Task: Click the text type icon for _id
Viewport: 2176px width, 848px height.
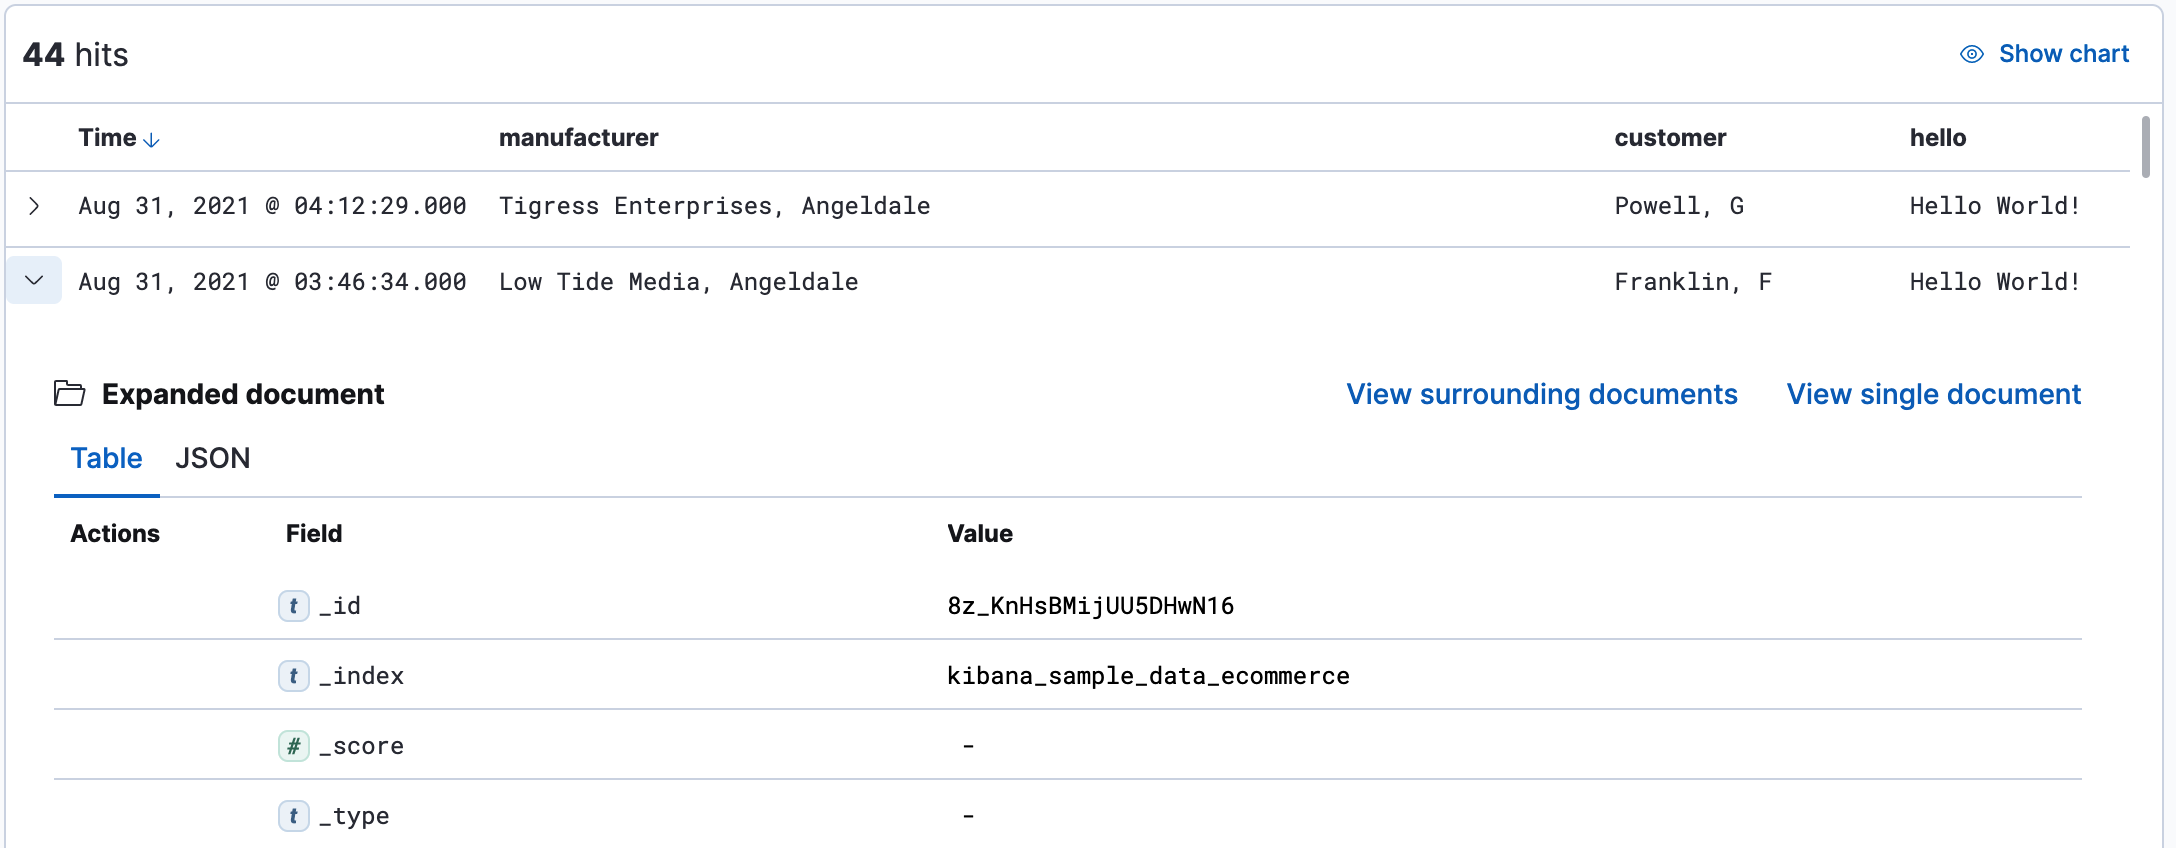Action: [x=293, y=606]
